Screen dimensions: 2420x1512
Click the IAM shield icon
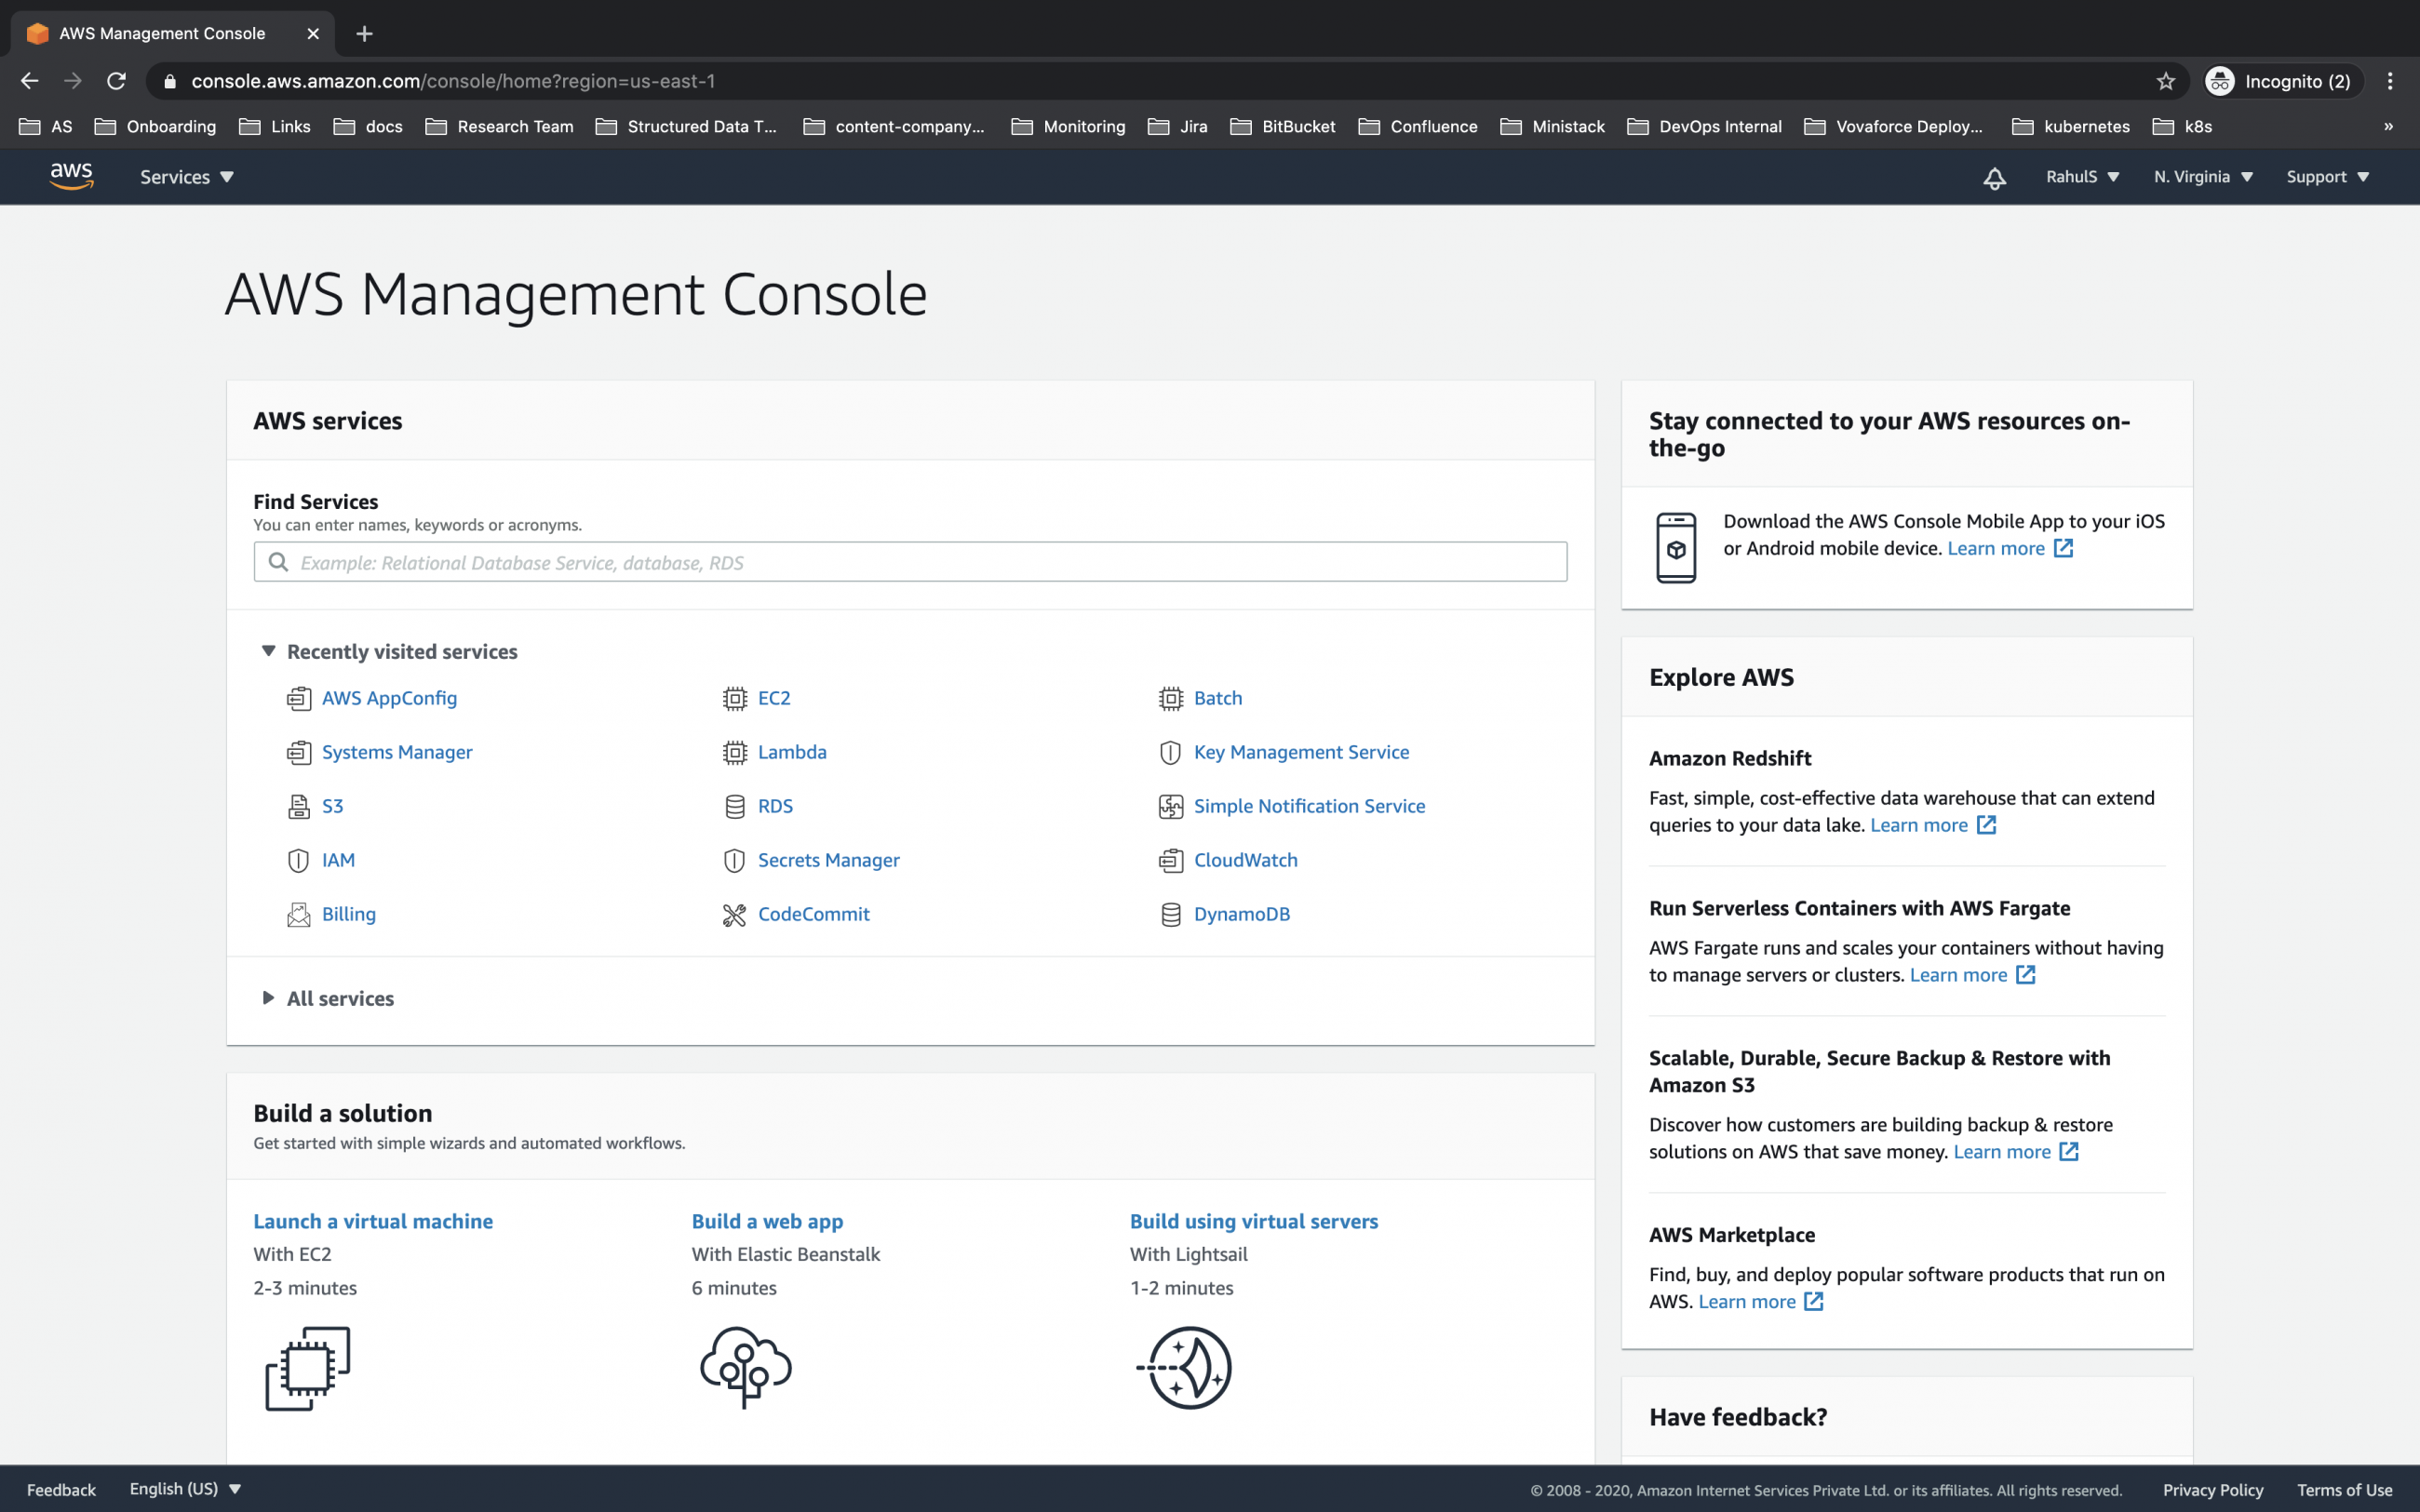(x=298, y=860)
